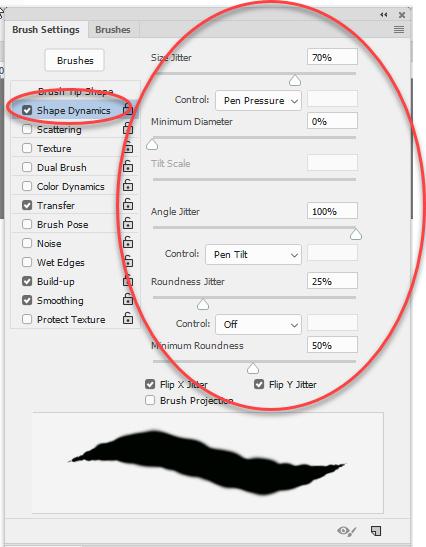Toggle the lock icon beside Scattering

pyautogui.click(x=128, y=128)
